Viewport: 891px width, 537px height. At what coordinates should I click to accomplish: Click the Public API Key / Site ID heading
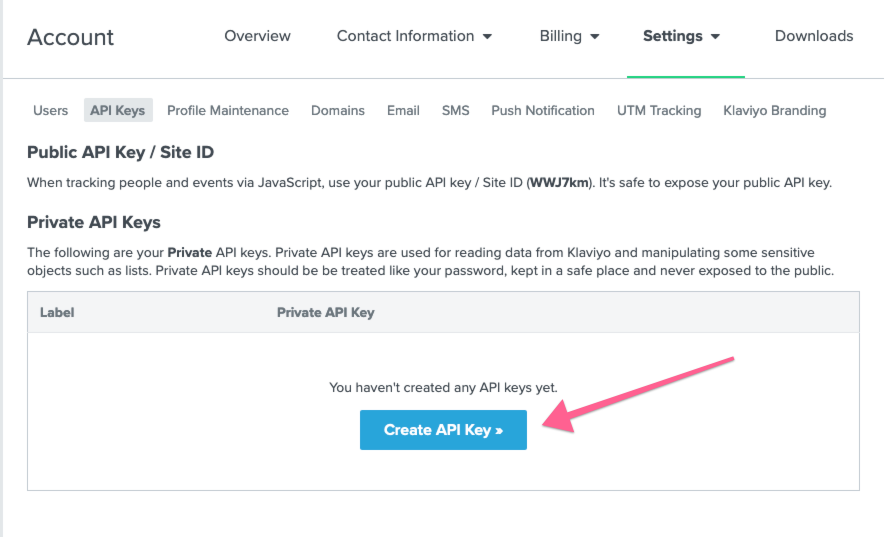click(x=120, y=152)
